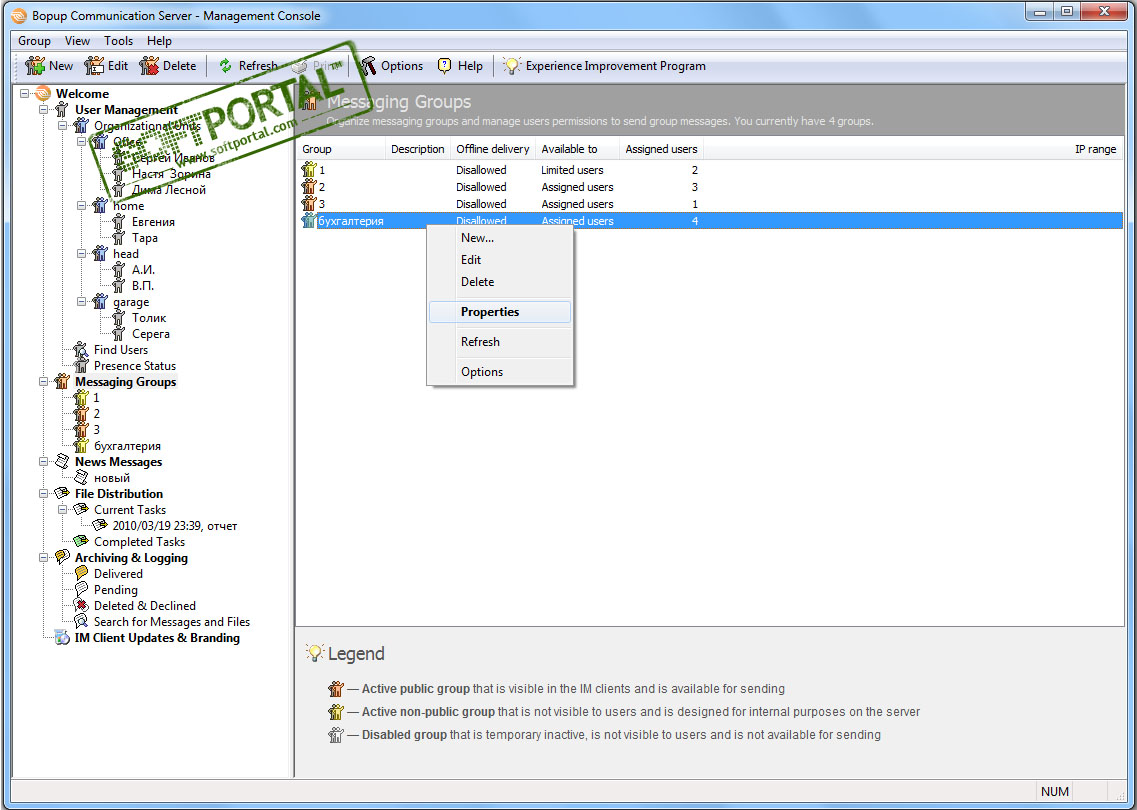The image size is (1137, 810).
Task: Click the Find Users icon in tree
Action: pos(81,350)
